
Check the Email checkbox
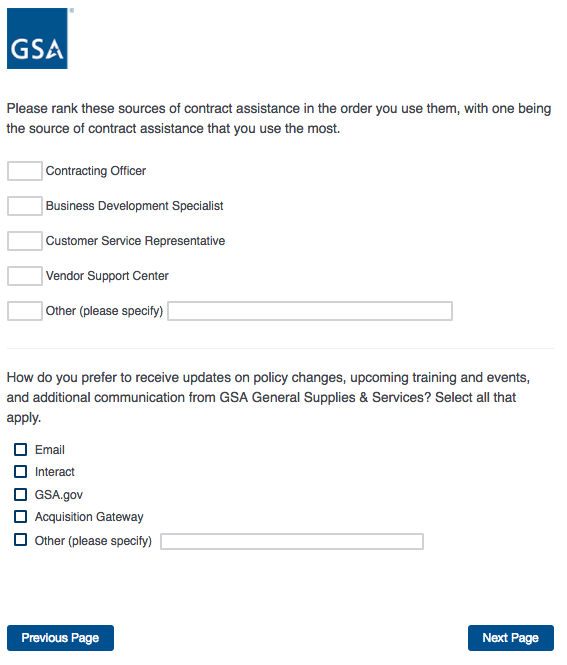[20, 450]
